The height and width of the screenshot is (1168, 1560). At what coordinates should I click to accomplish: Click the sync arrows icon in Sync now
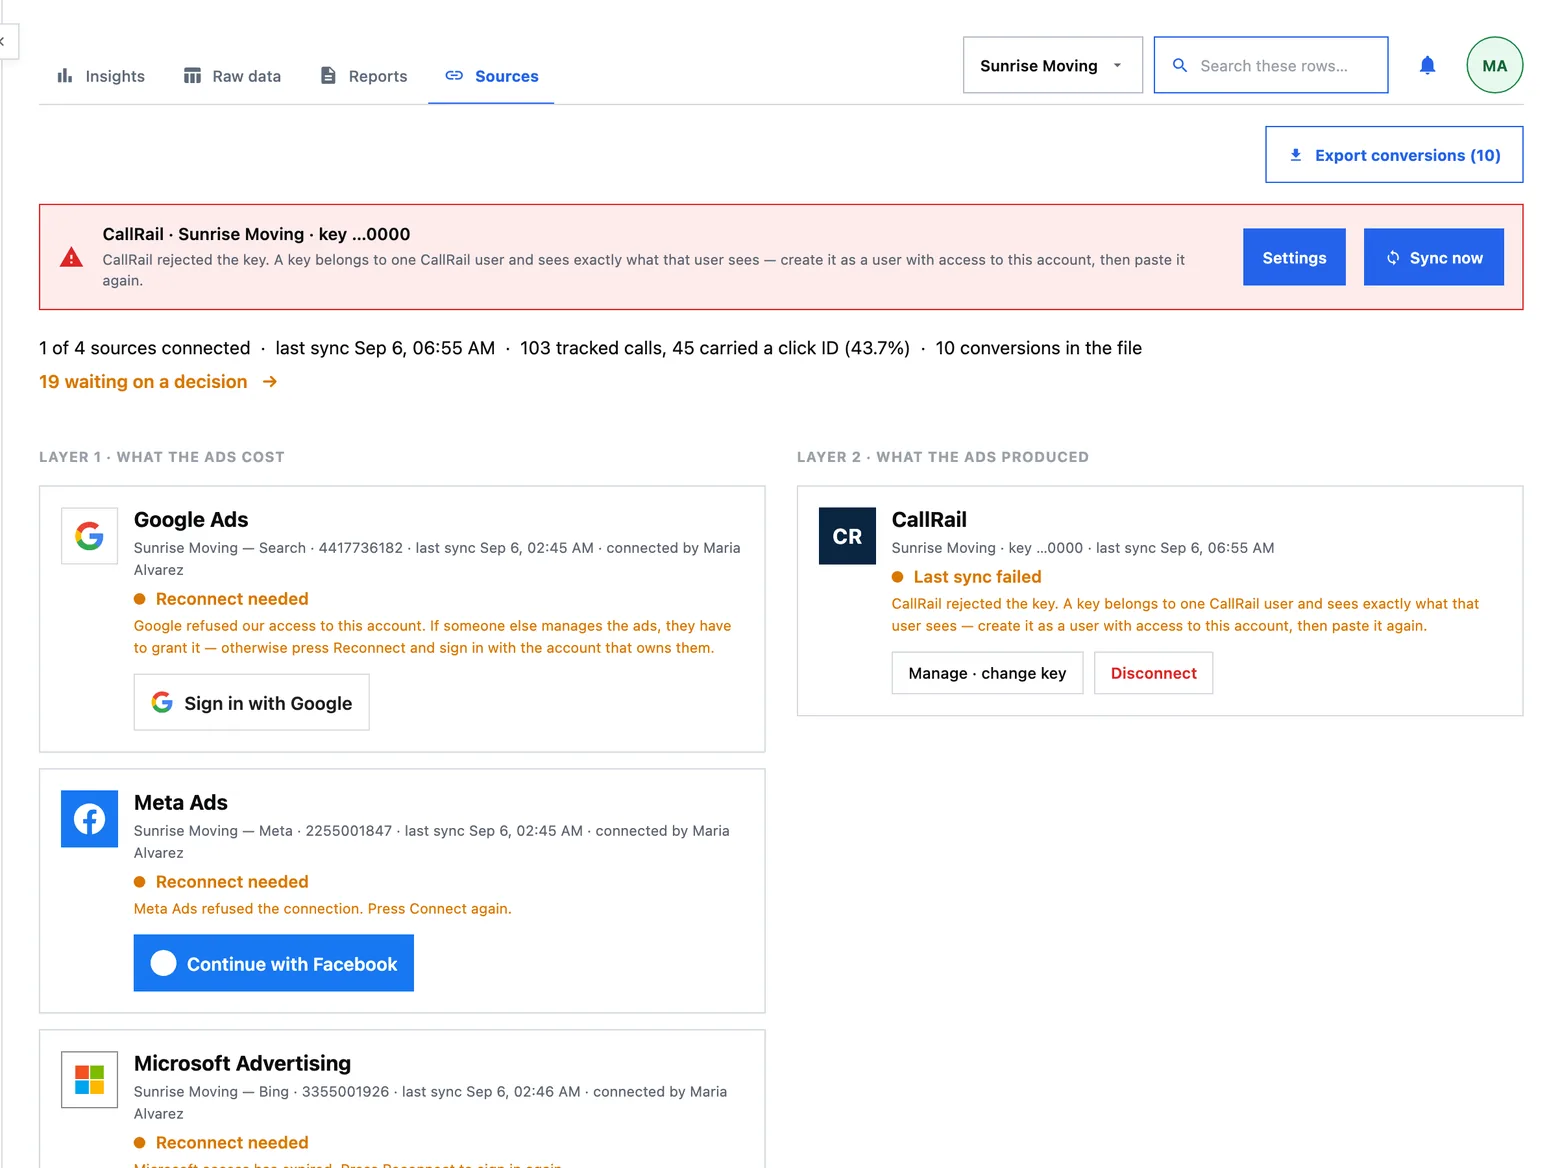(x=1393, y=258)
